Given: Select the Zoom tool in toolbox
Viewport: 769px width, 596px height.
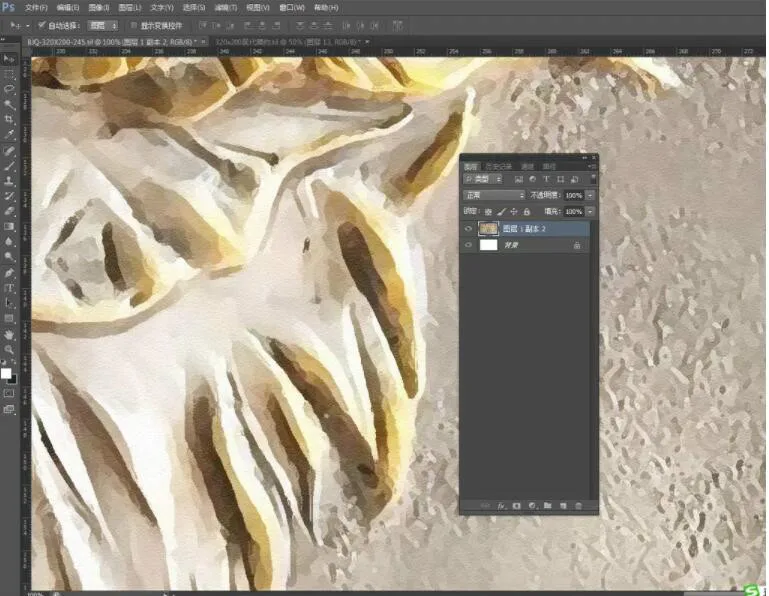Looking at the screenshot, I should point(9,350).
